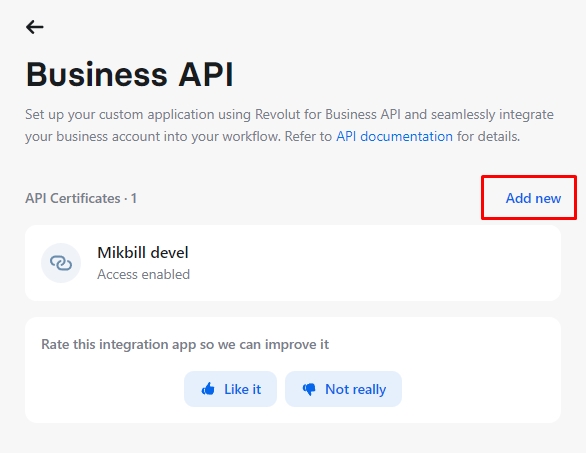Click the Access enabled status text

point(144,274)
